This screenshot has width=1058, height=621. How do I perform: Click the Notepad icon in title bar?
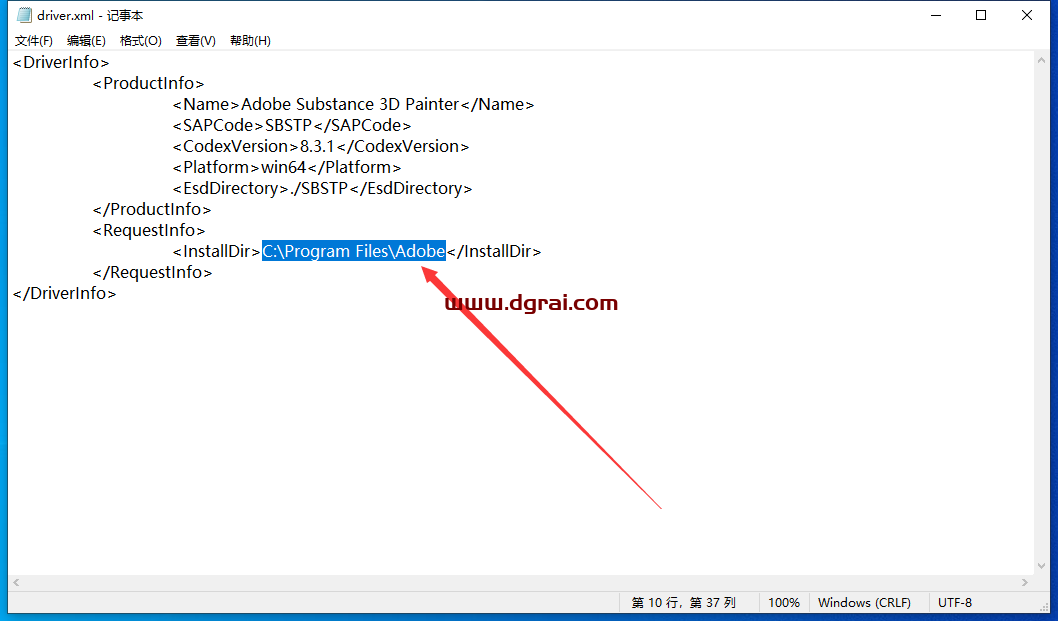point(24,15)
